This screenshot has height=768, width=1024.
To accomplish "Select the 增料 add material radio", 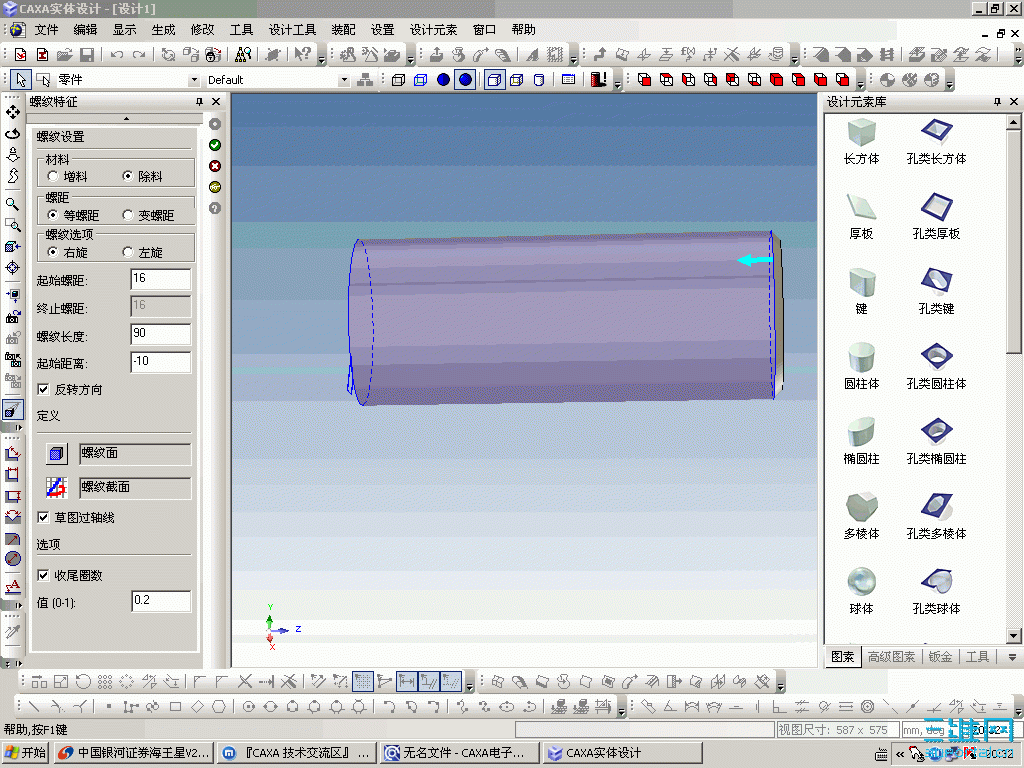I will click(x=53, y=176).
